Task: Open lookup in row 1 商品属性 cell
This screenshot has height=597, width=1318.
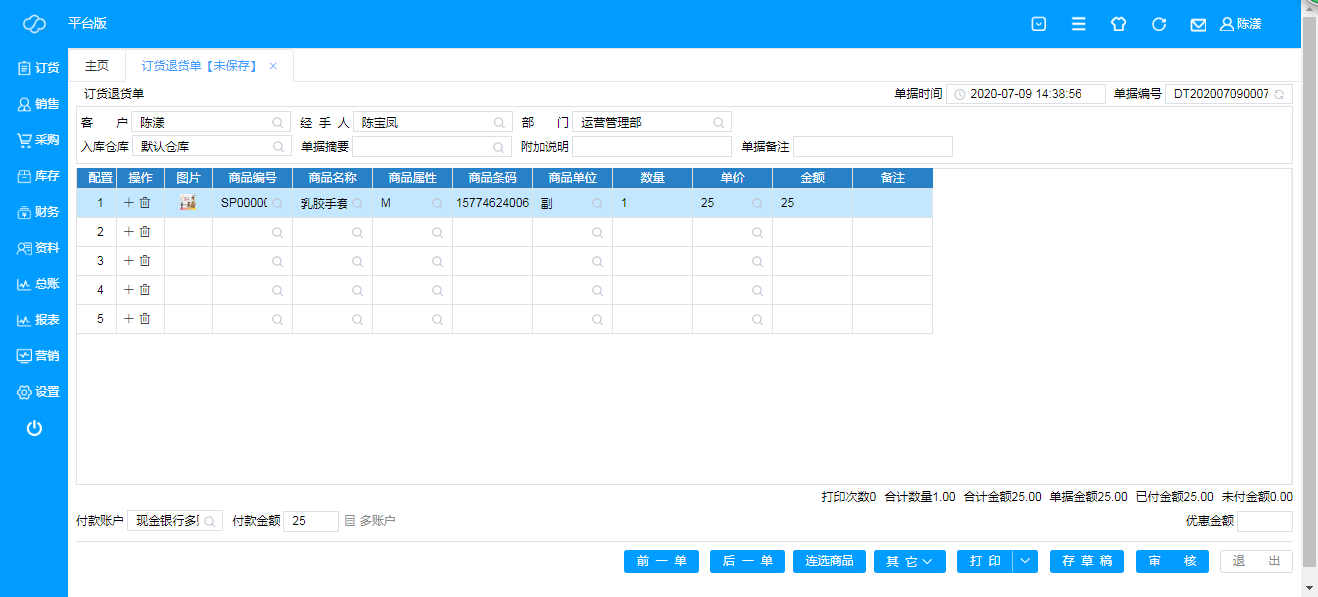Action: point(437,204)
